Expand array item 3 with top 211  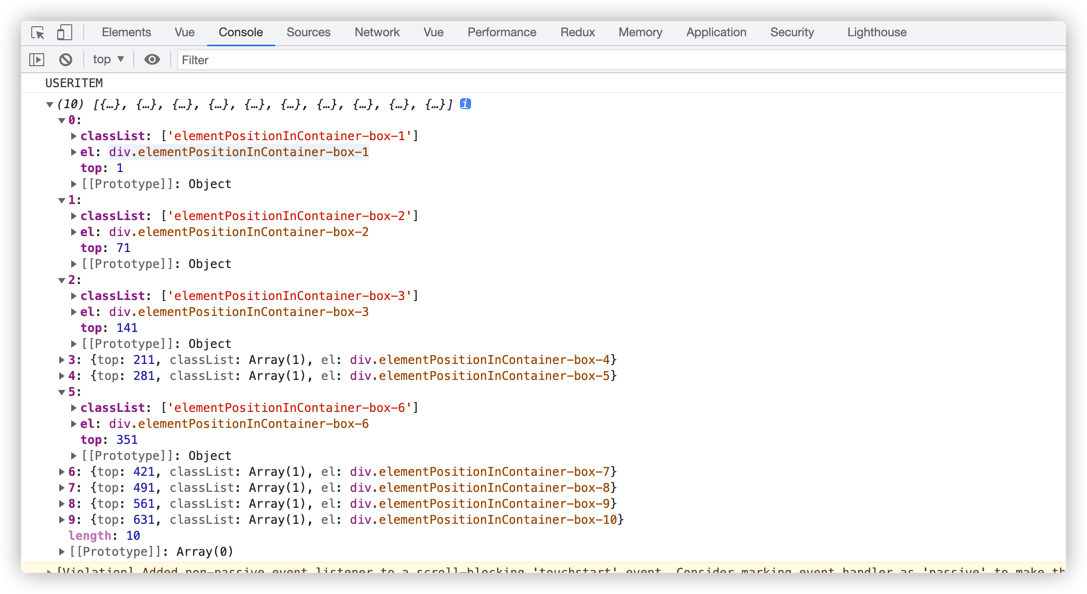coord(62,360)
